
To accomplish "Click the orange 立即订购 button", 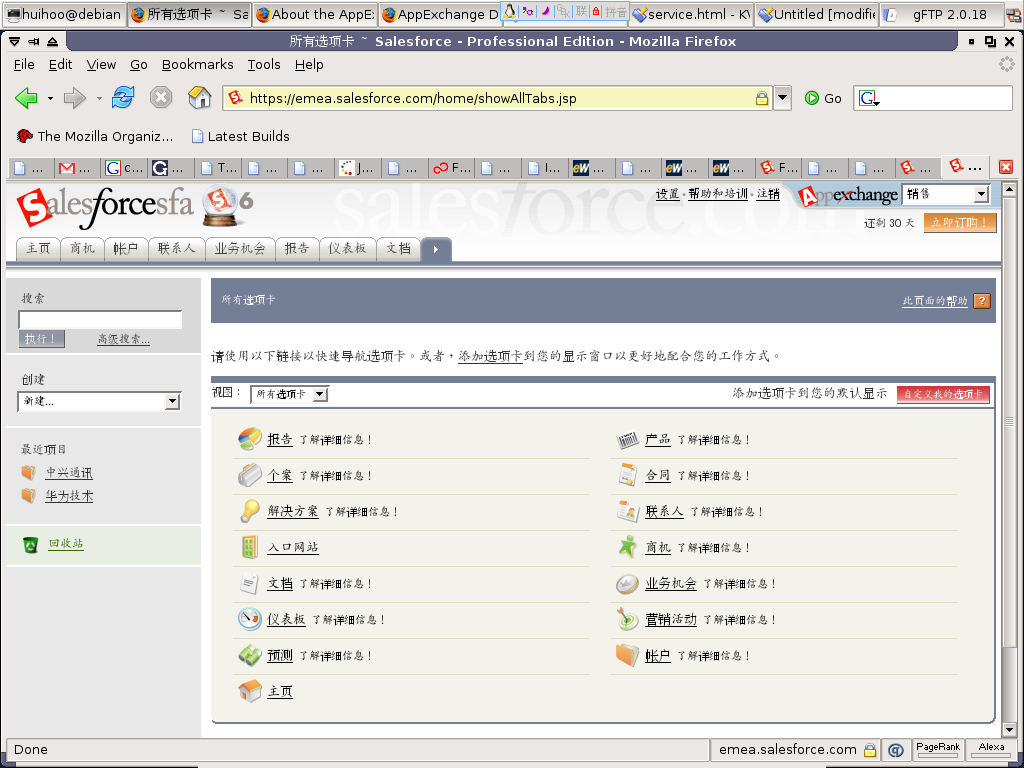I will (x=960, y=223).
